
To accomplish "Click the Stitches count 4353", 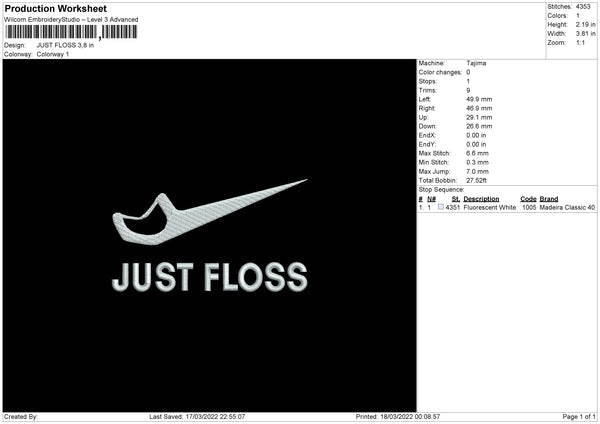I will (583, 7).
